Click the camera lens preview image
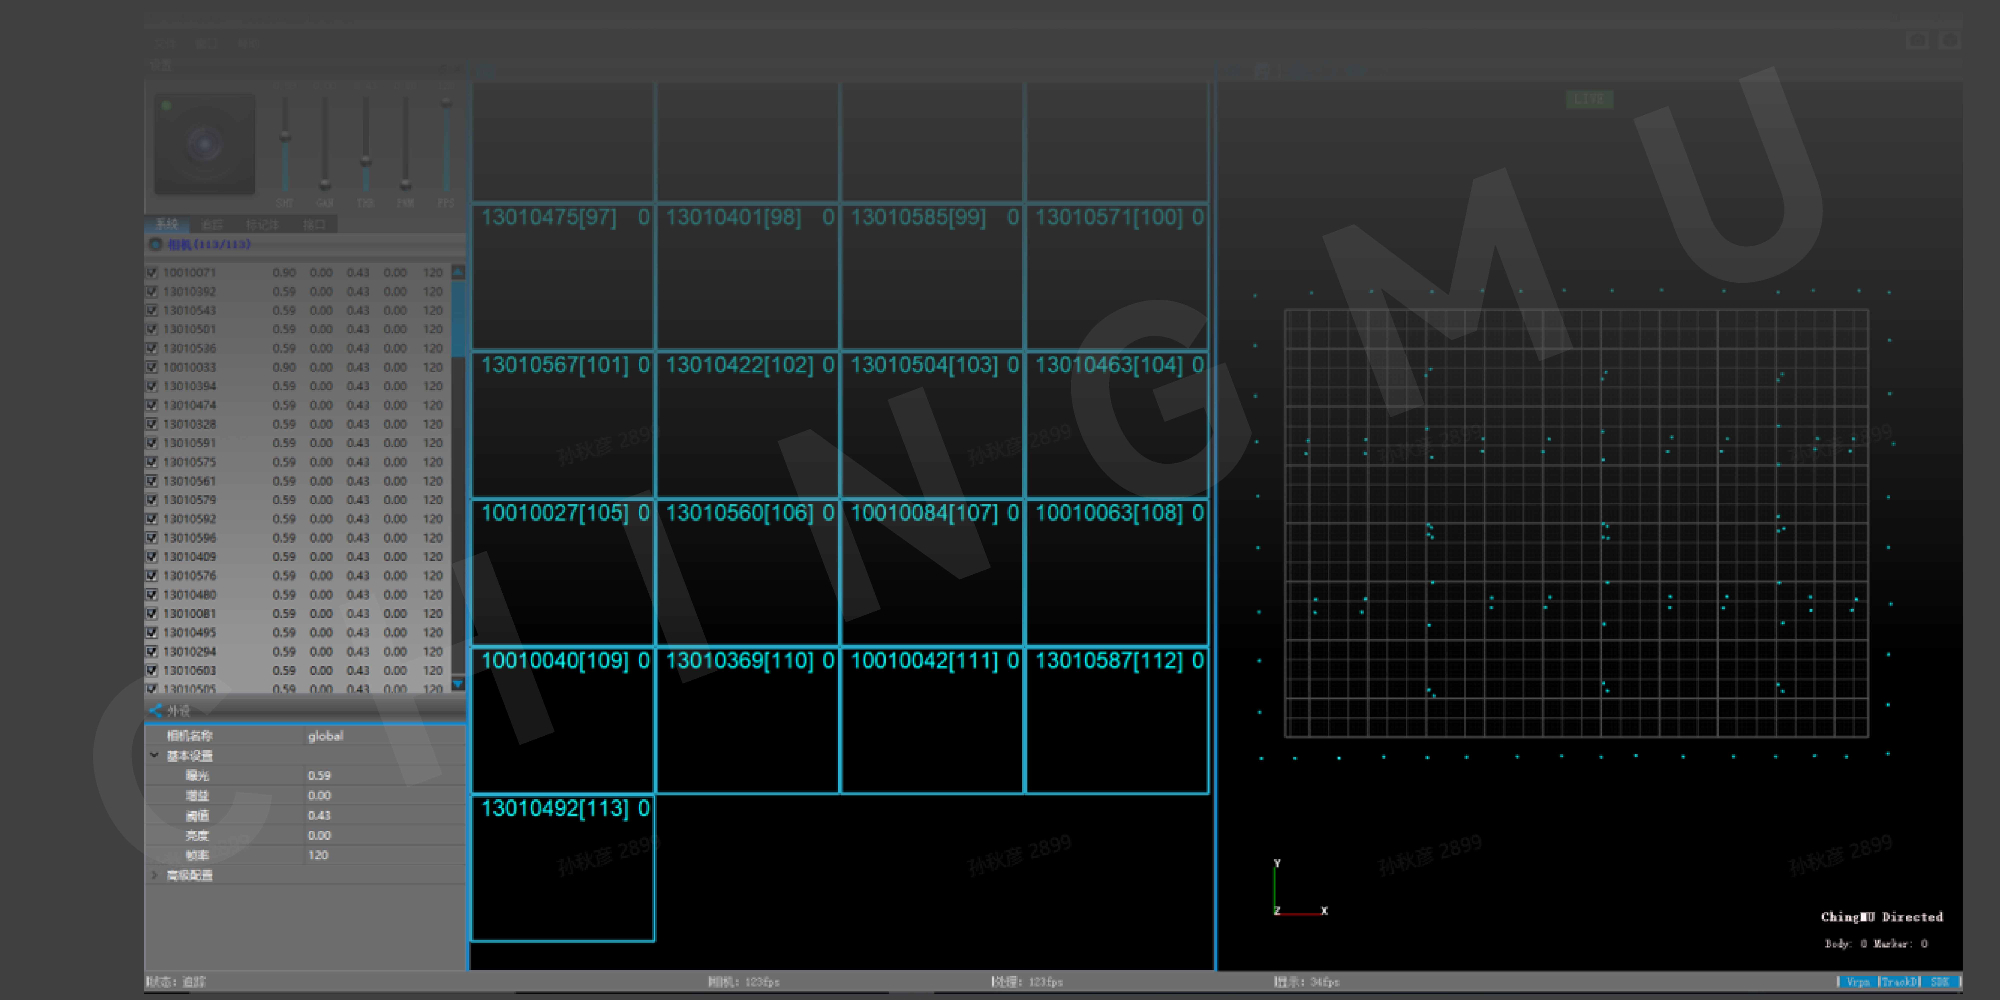The height and width of the screenshot is (1000, 2000). [x=205, y=144]
